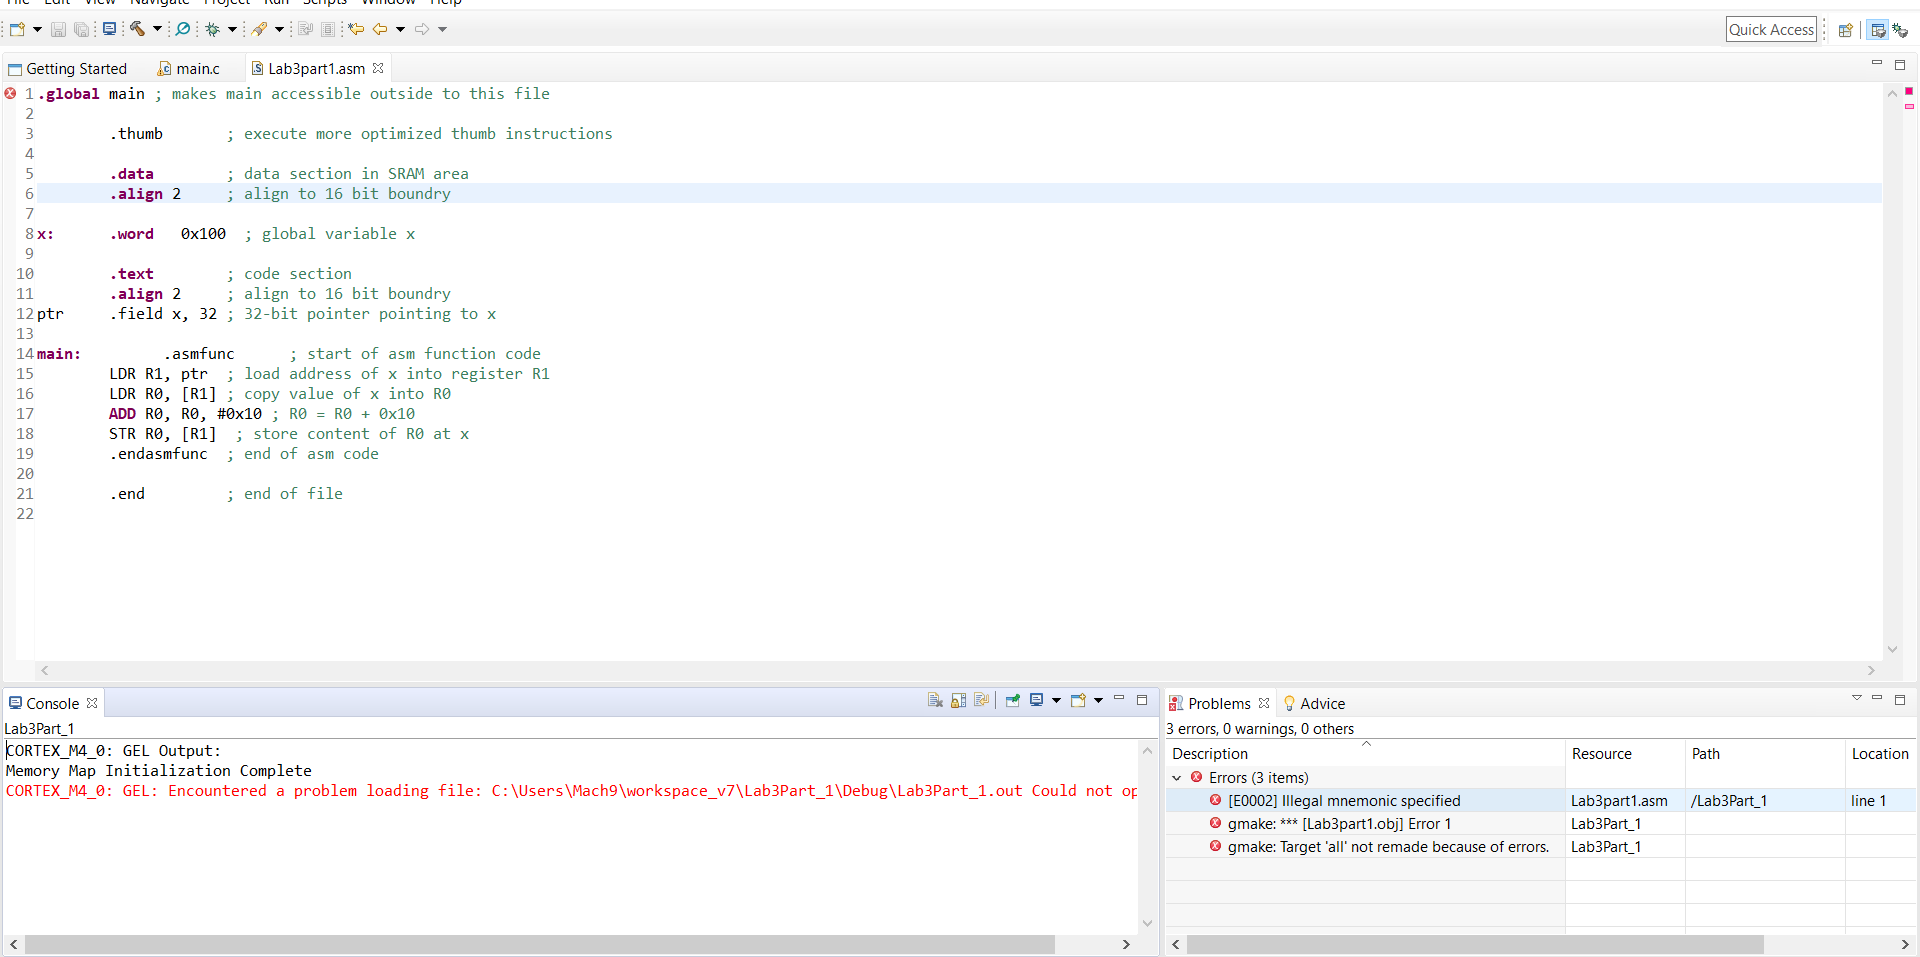
Task: Clear the Console output with the clear icon
Action: (x=935, y=702)
